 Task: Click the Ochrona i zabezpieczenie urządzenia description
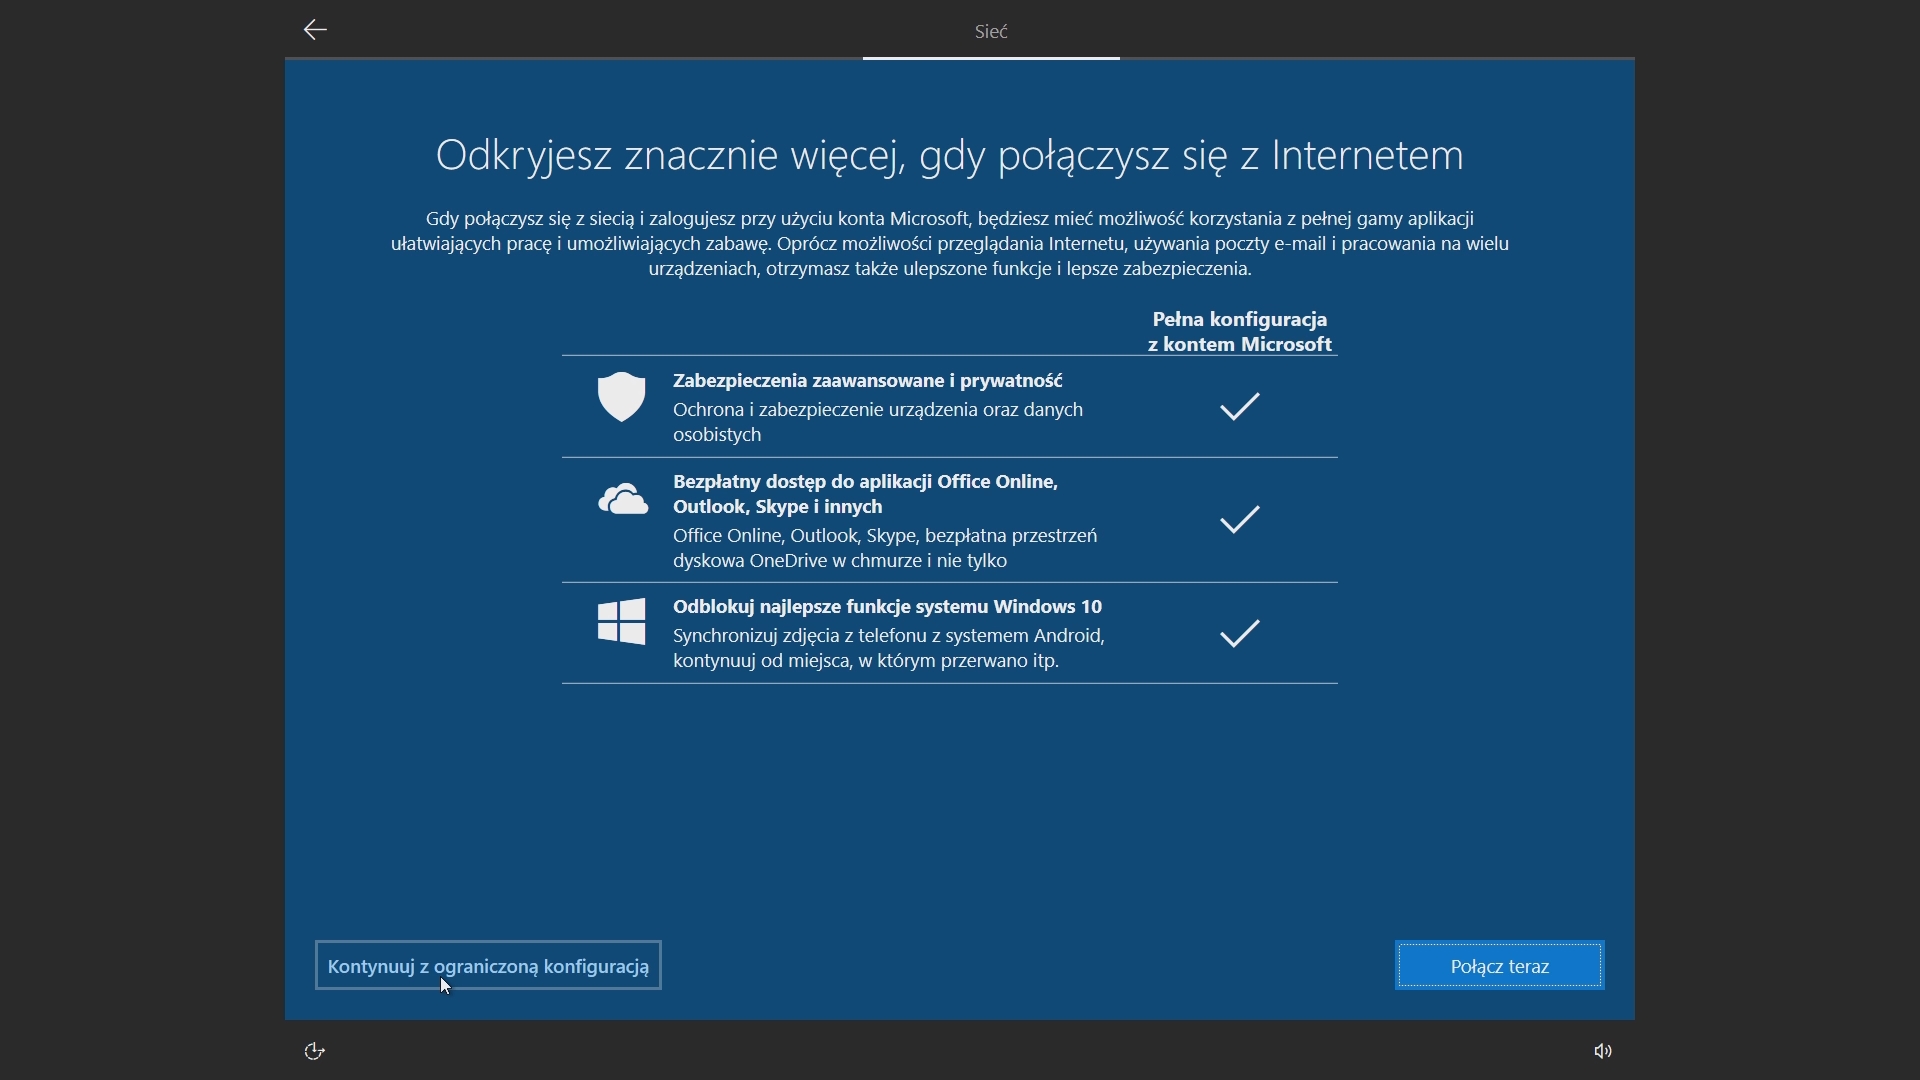(877, 422)
